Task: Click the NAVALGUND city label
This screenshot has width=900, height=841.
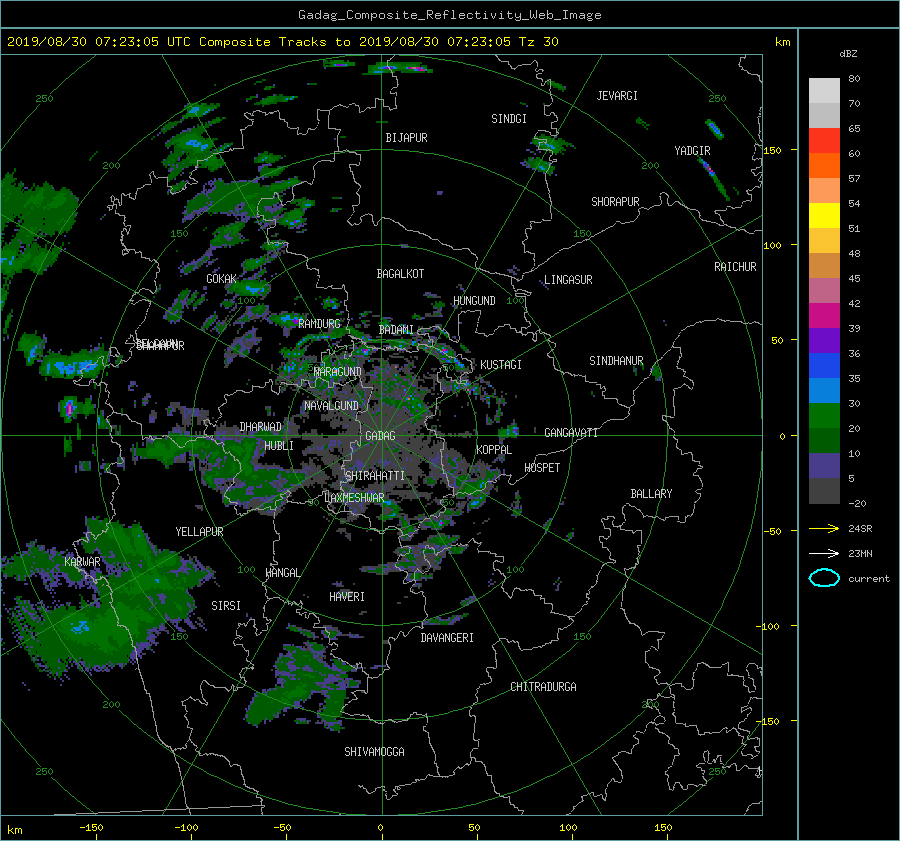Action: (x=331, y=406)
